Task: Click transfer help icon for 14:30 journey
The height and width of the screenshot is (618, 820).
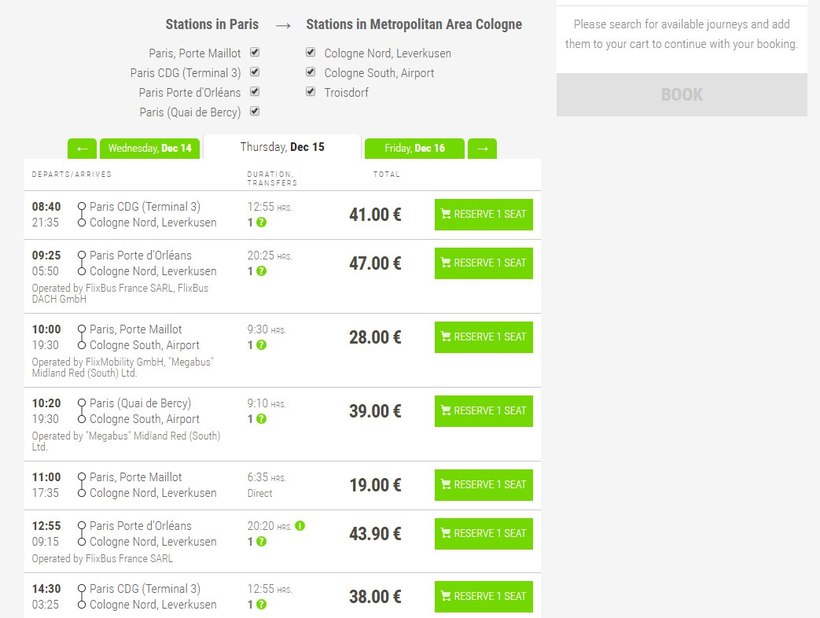Action: point(261,604)
